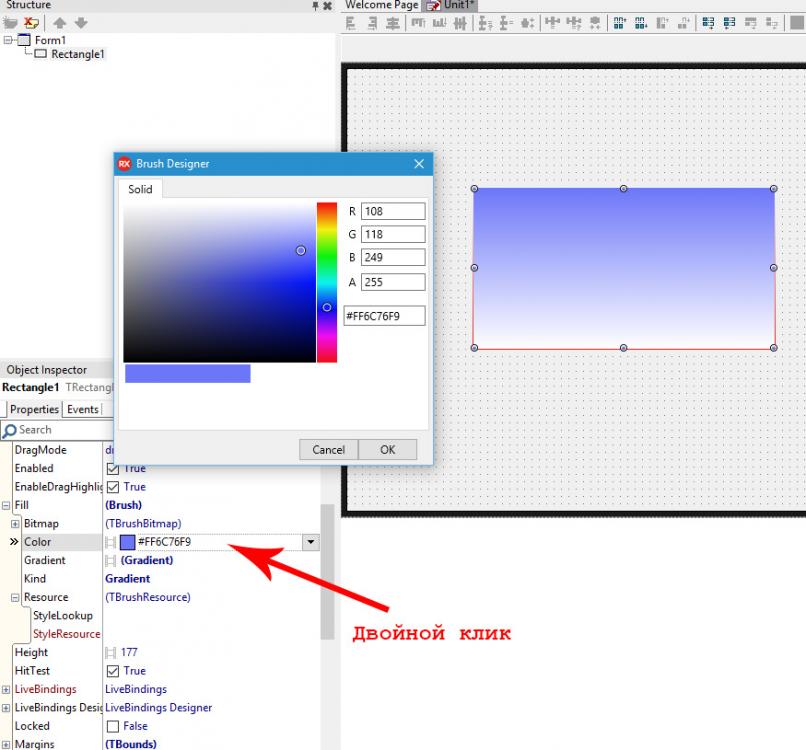Close the Brush Designer dialog
The height and width of the screenshot is (750, 806).
(x=419, y=163)
